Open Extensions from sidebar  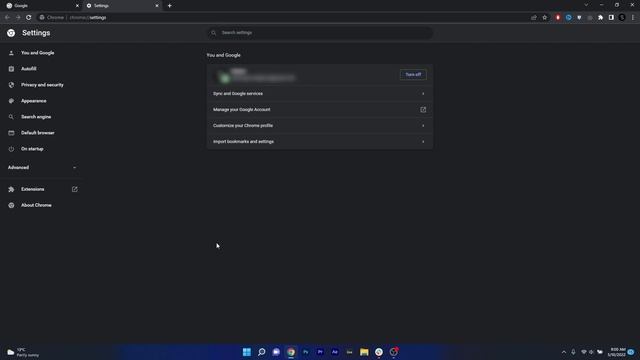tap(33, 189)
